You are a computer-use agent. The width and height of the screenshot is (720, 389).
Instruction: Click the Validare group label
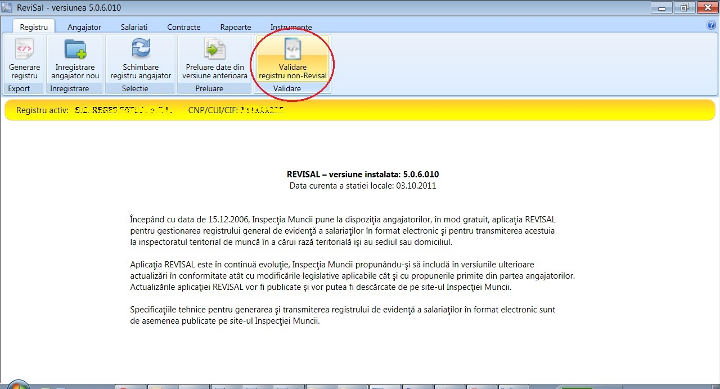(287, 88)
